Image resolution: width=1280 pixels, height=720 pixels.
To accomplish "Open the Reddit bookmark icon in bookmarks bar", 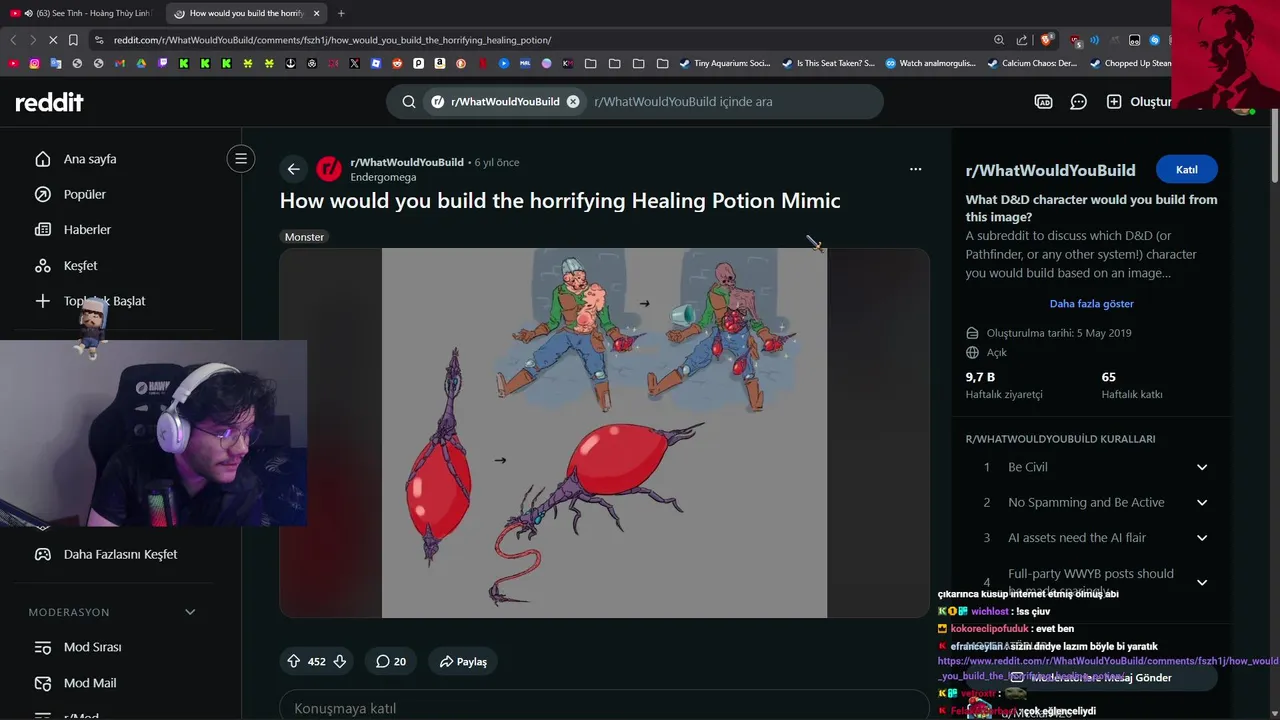I will [x=397, y=63].
